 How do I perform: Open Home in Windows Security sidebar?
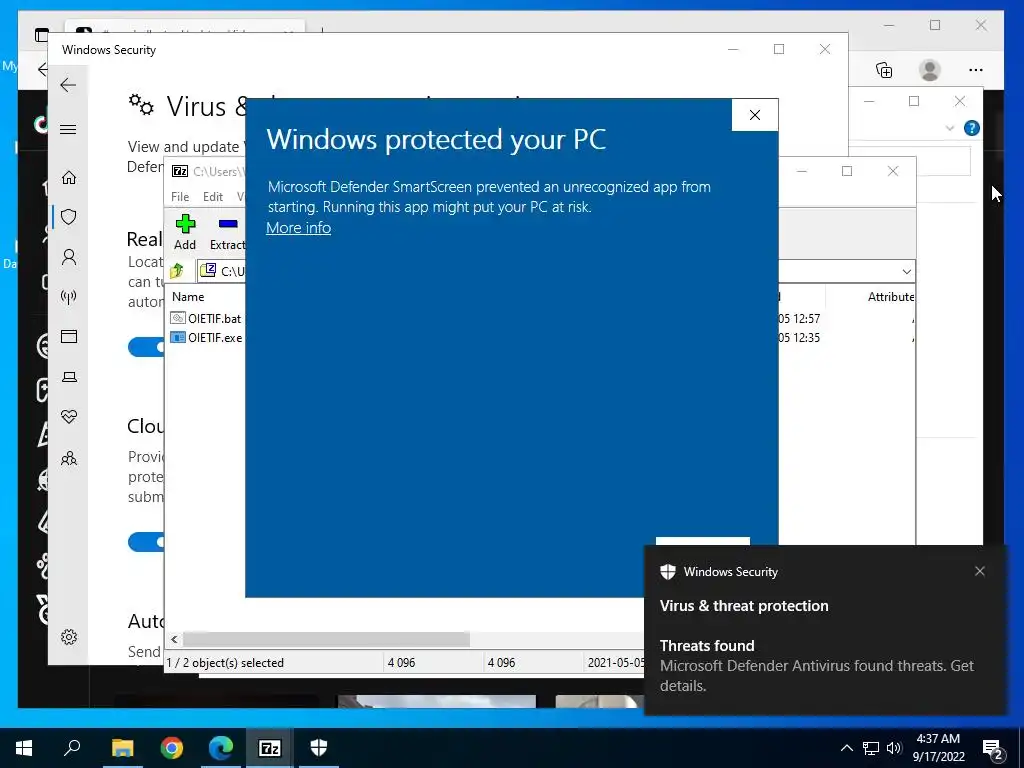69,178
